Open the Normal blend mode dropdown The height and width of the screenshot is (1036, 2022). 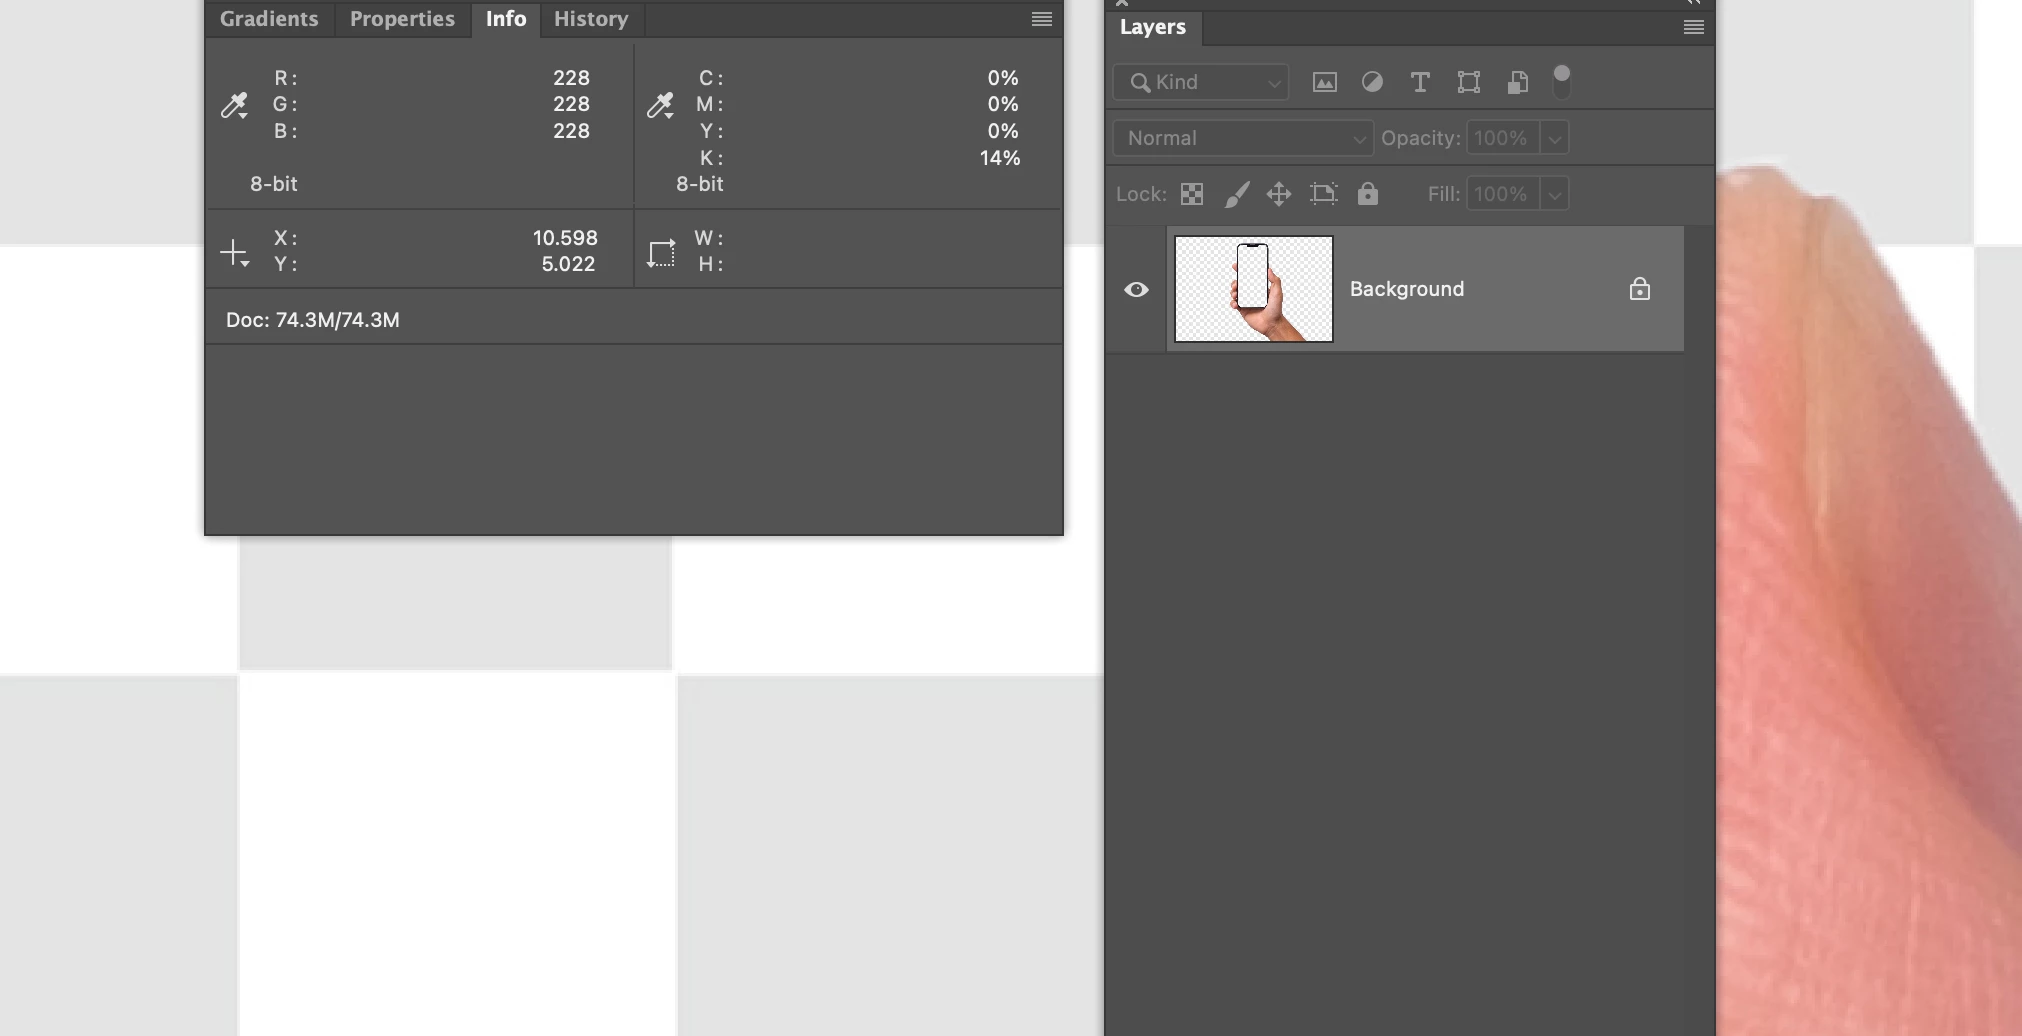point(1242,138)
